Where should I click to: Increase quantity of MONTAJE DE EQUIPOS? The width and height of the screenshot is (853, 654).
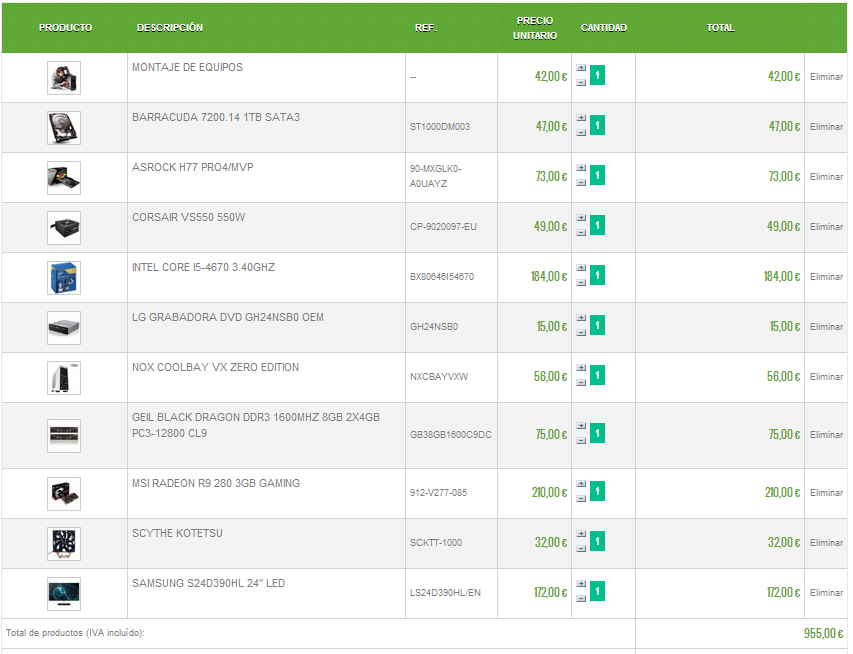pos(581,68)
